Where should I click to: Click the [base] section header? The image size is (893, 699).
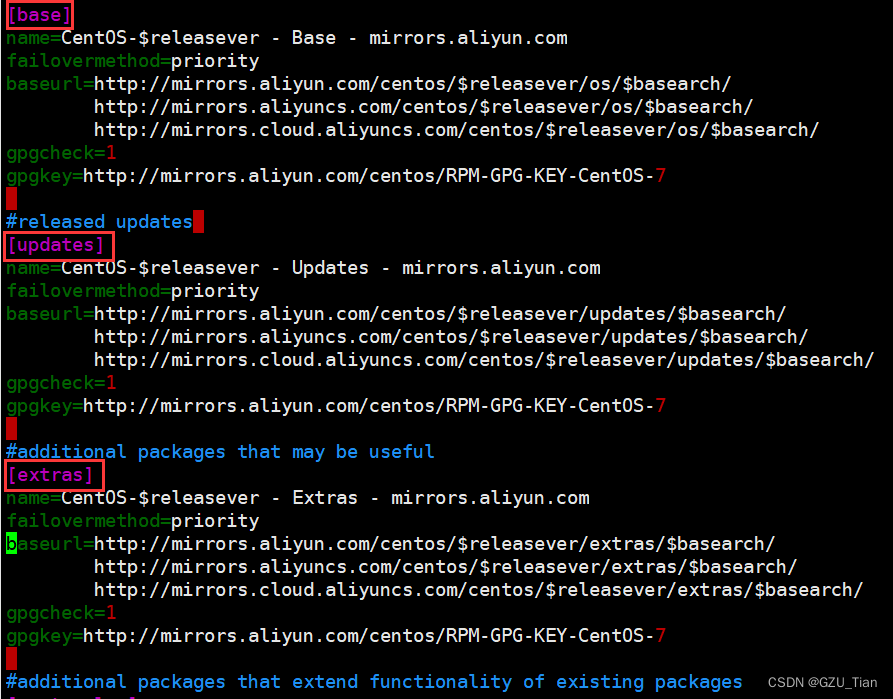tap(39, 15)
